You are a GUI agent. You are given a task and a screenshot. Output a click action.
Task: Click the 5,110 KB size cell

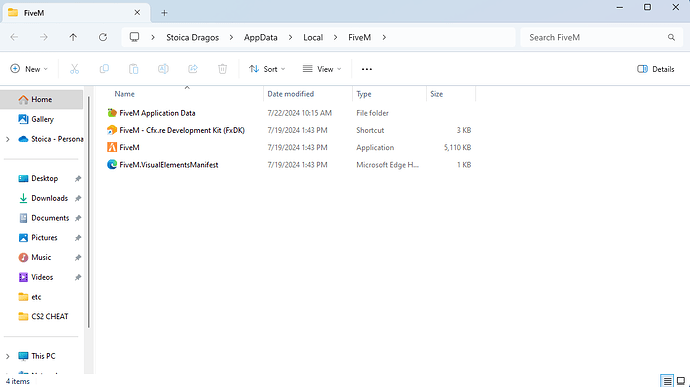[x=457, y=147]
